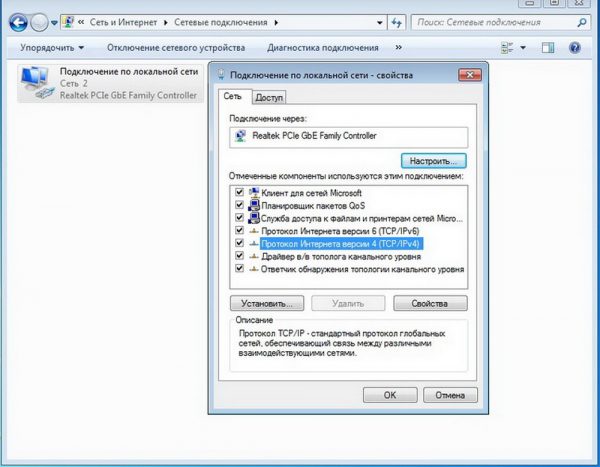Viewport: 600px width, 467px height.
Task: Select 'Драйвер в/в тополога канального уровня' row
Action: point(341,256)
